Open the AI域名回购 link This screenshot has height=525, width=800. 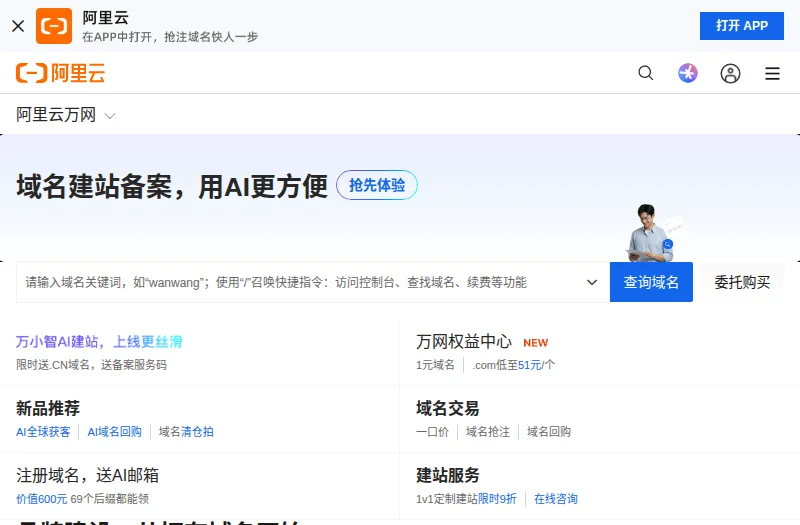tap(115, 432)
